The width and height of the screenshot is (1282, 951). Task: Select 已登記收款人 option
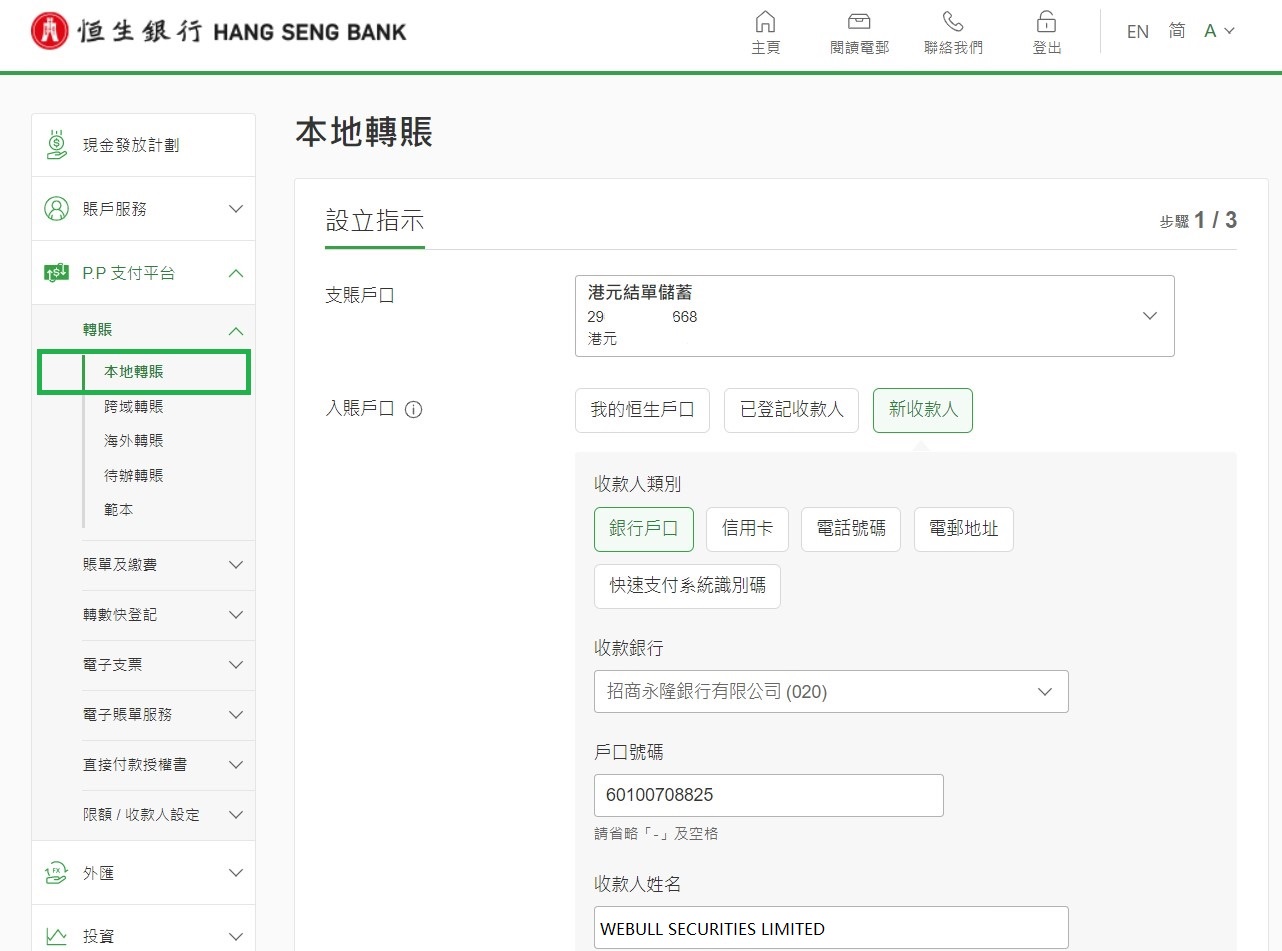(791, 411)
